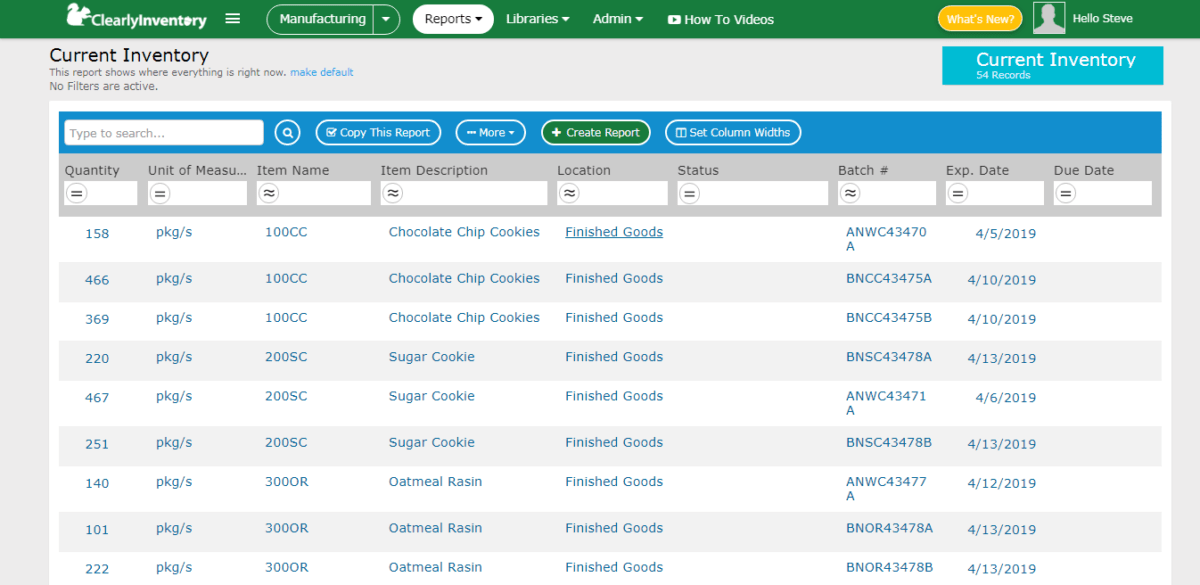Viewport: 1200px width, 585px height.
Task: Click the Set Column Widths button
Action: (x=732, y=133)
